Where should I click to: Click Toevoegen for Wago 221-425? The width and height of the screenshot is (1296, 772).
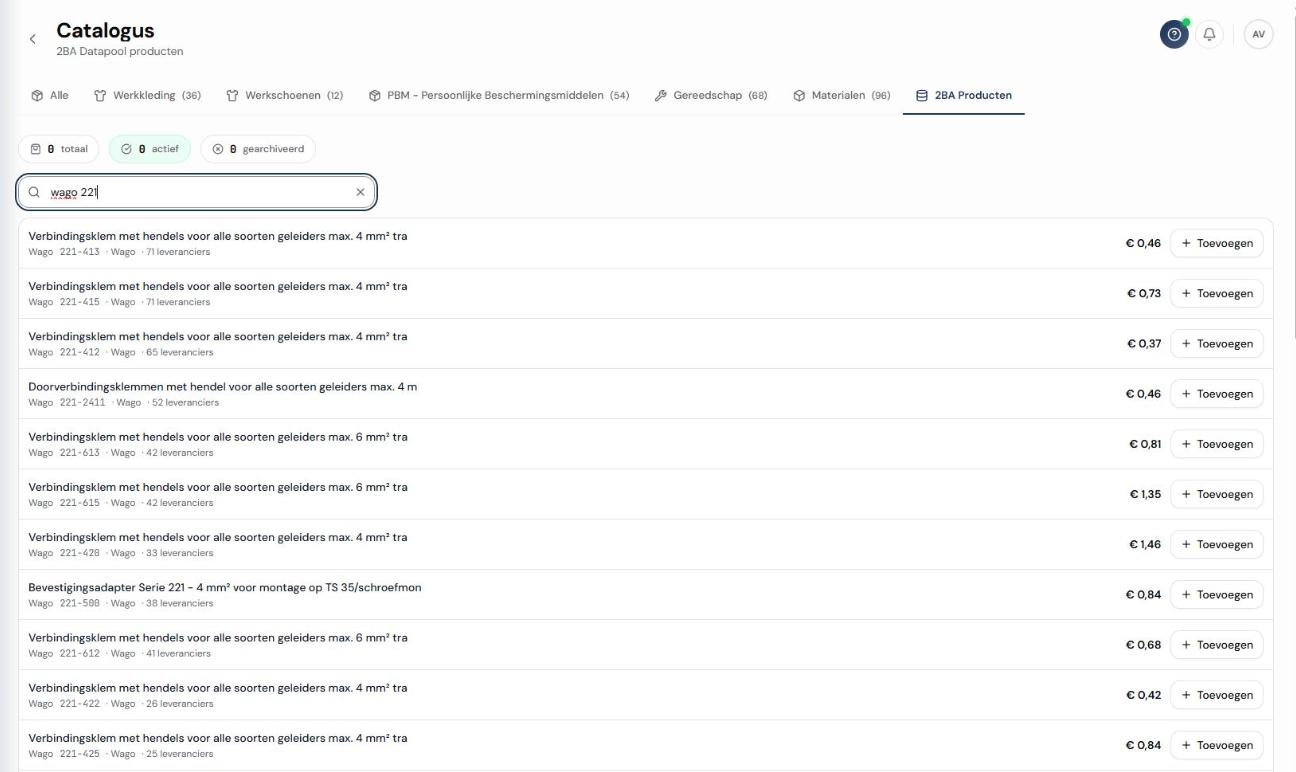[x=1216, y=745]
